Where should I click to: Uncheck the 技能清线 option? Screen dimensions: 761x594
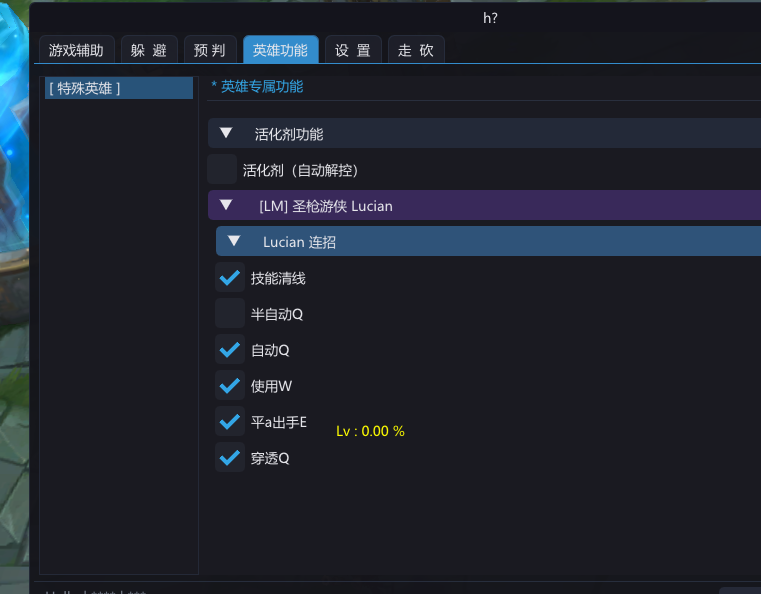point(230,278)
